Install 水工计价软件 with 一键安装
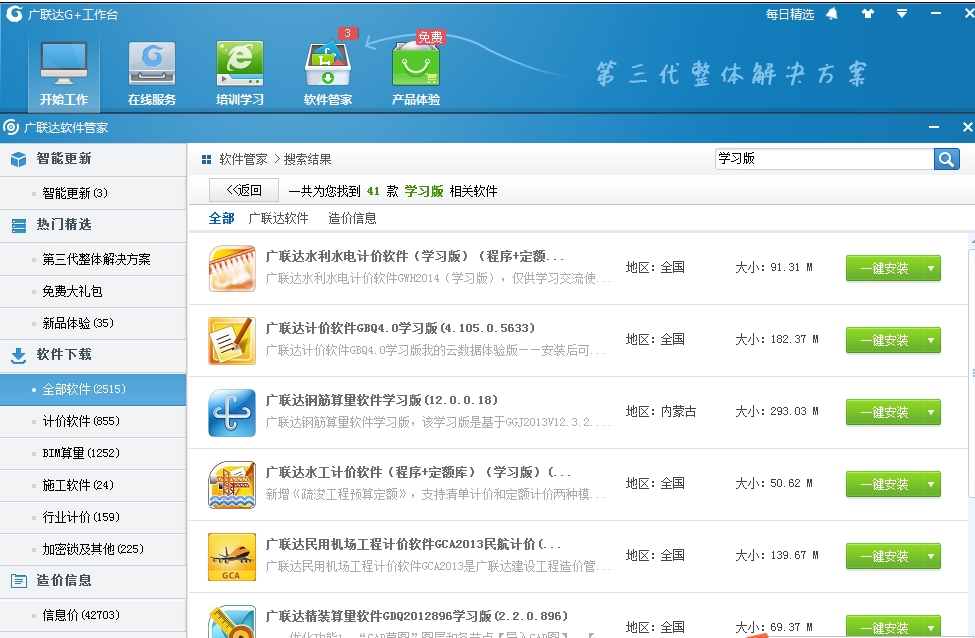Screen dimensions: 975x638 (x=884, y=484)
